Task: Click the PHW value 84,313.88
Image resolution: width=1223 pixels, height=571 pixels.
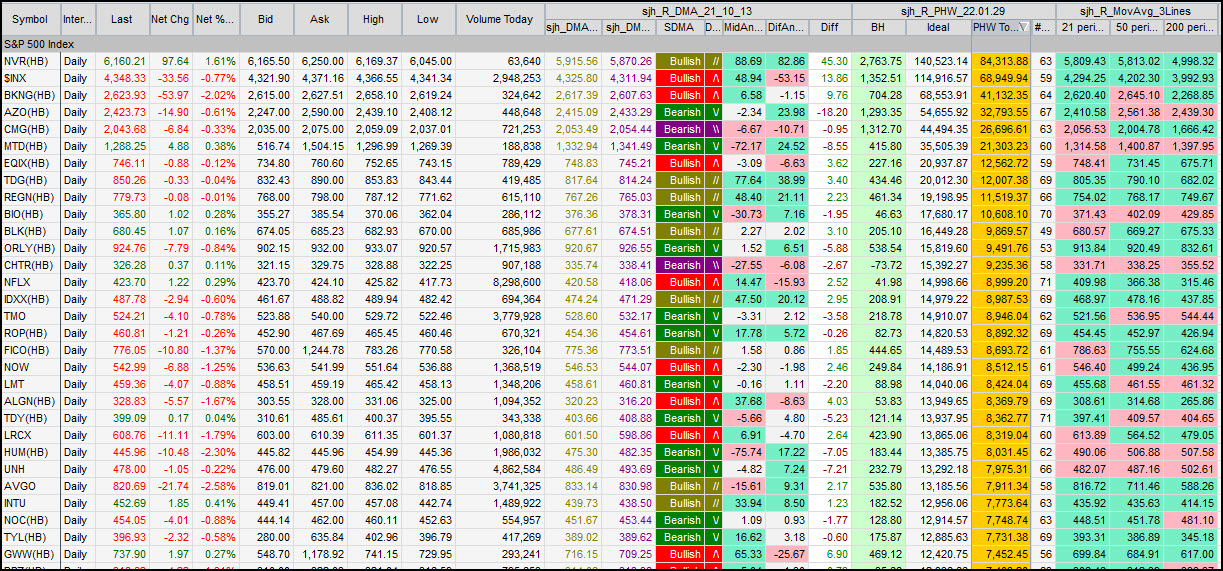Action: (1000, 61)
